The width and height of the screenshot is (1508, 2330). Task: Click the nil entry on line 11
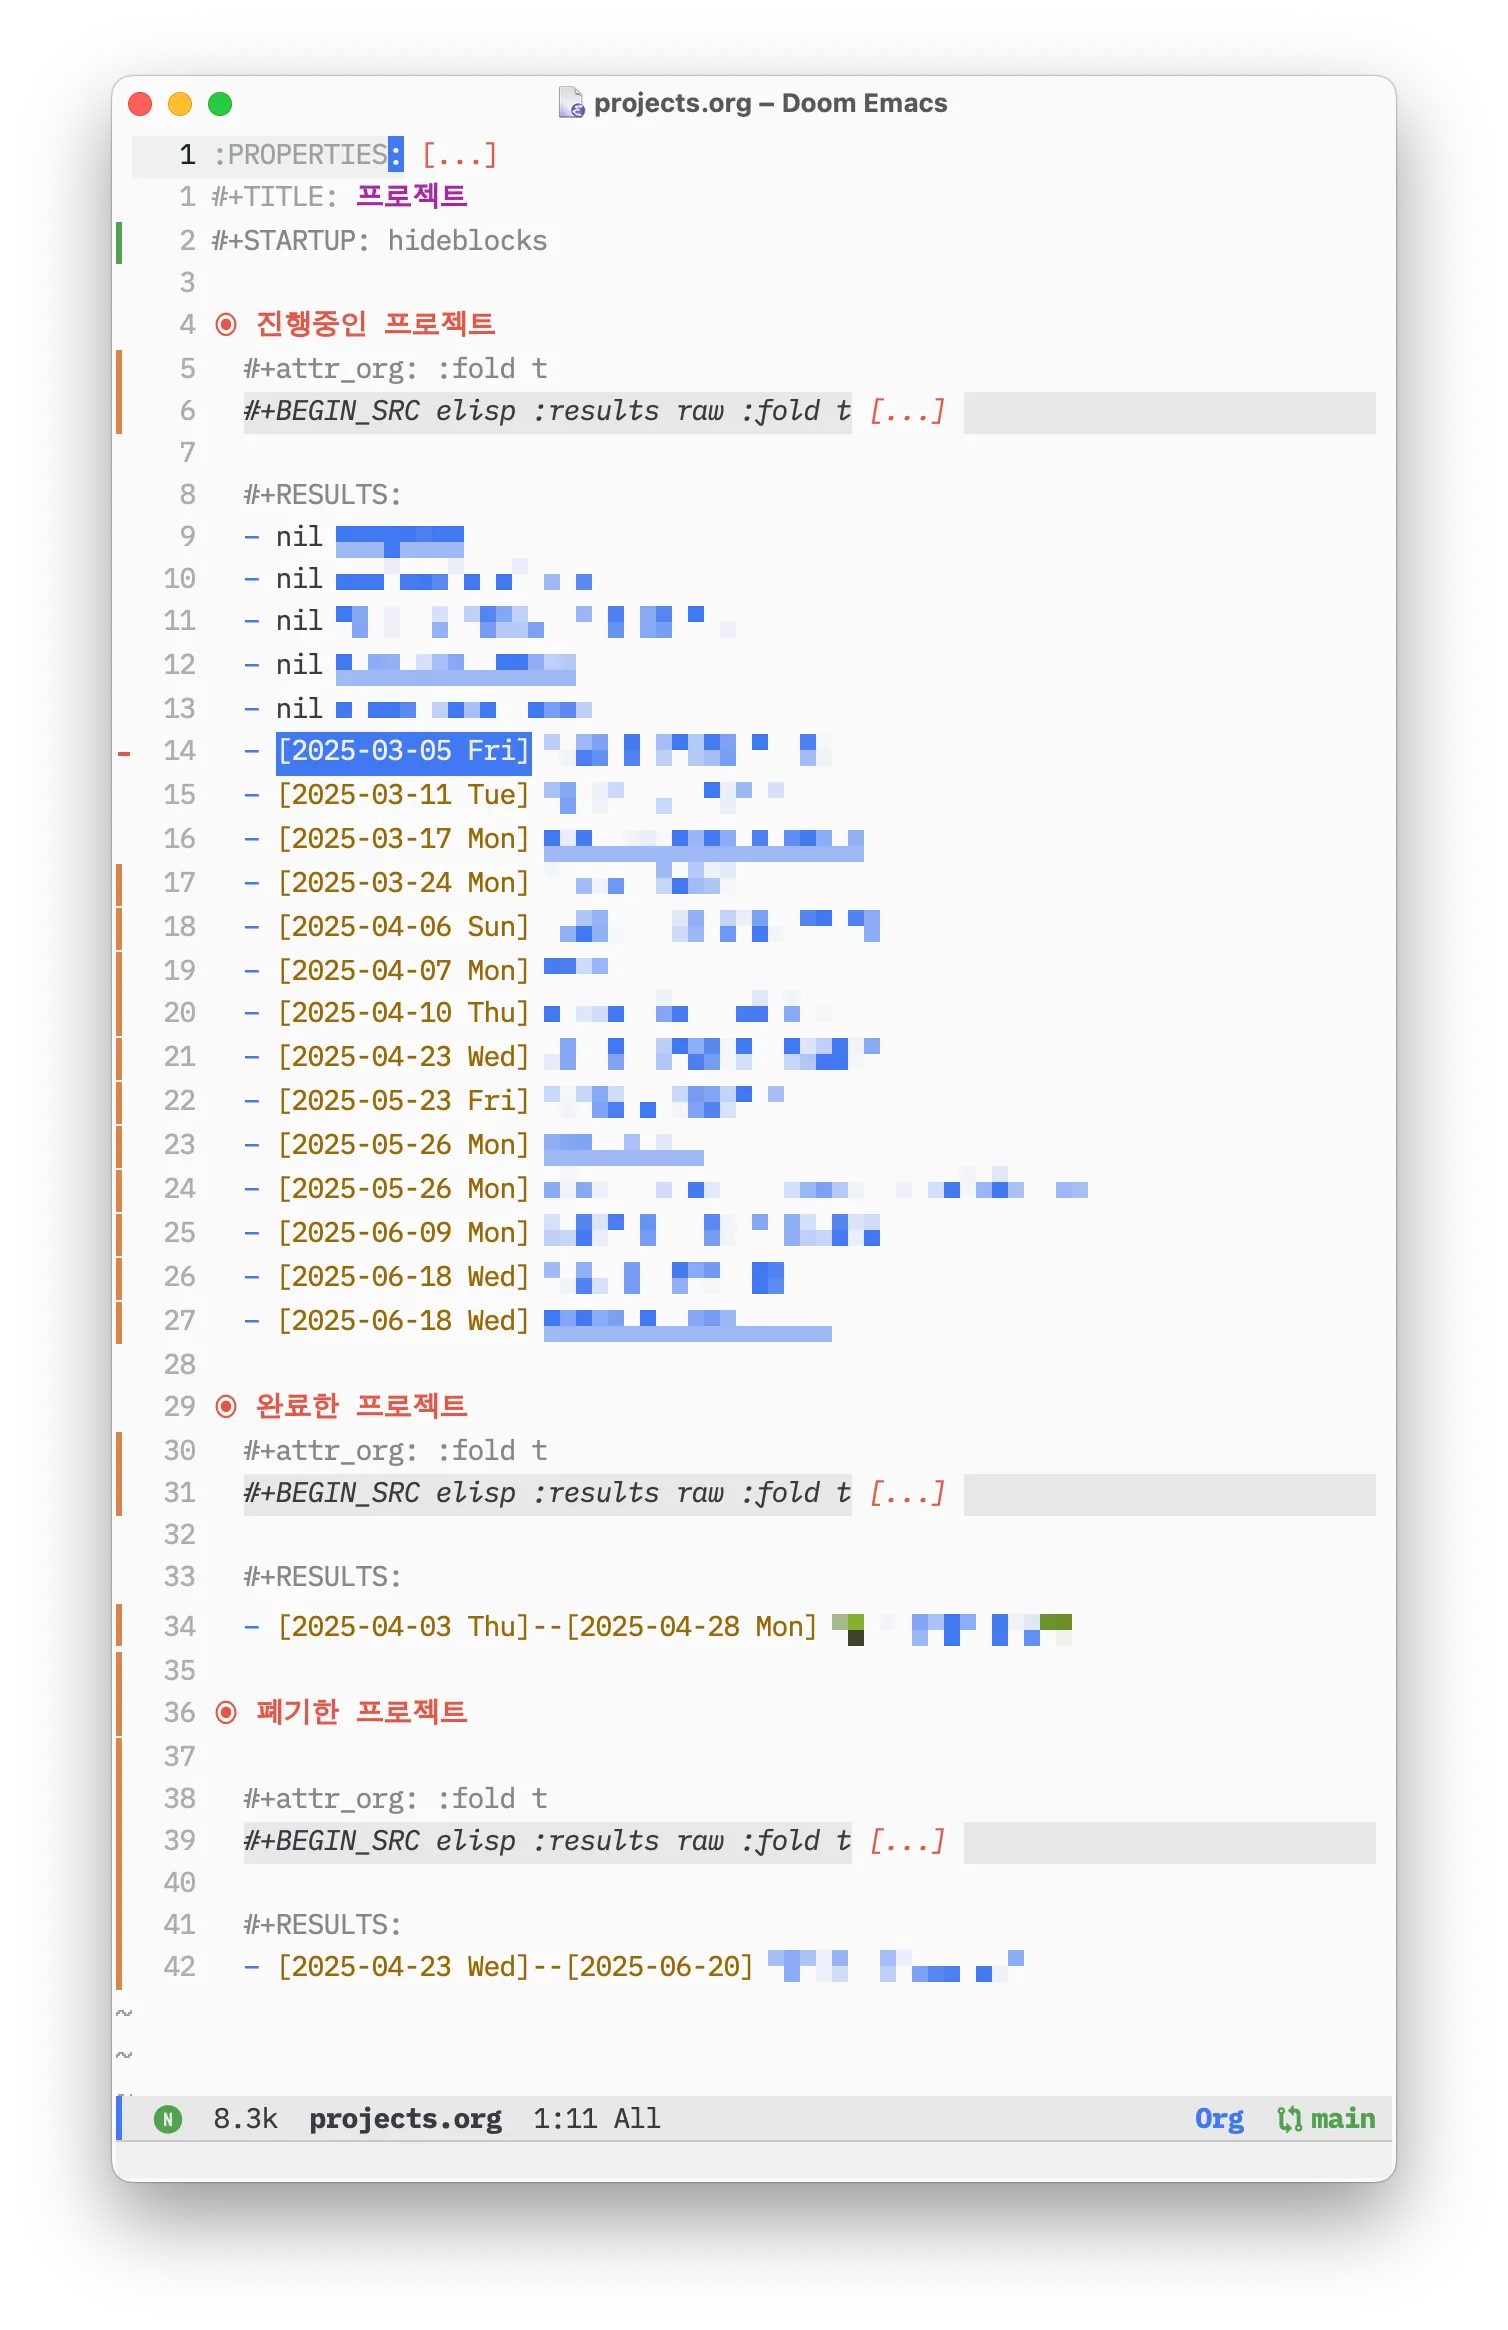(299, 621)
